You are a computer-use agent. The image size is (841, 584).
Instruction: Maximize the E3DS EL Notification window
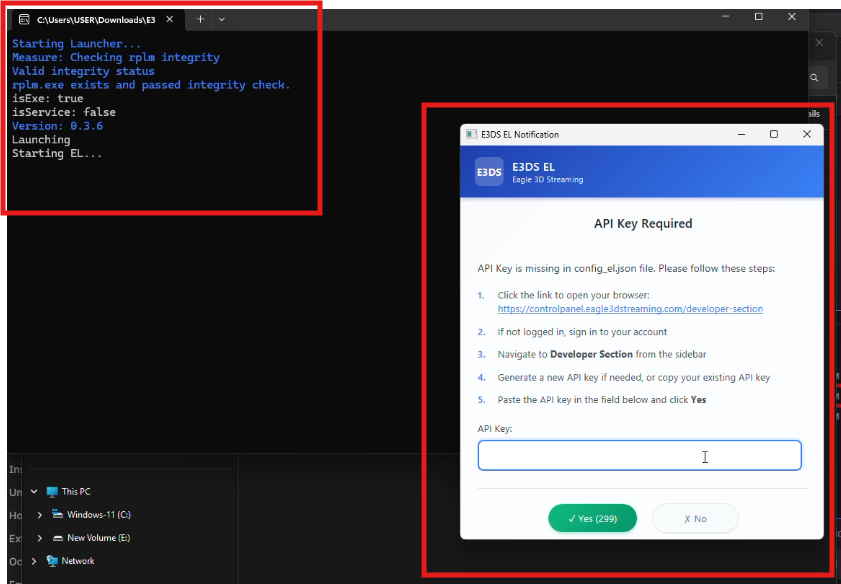[x=774, y=134]
